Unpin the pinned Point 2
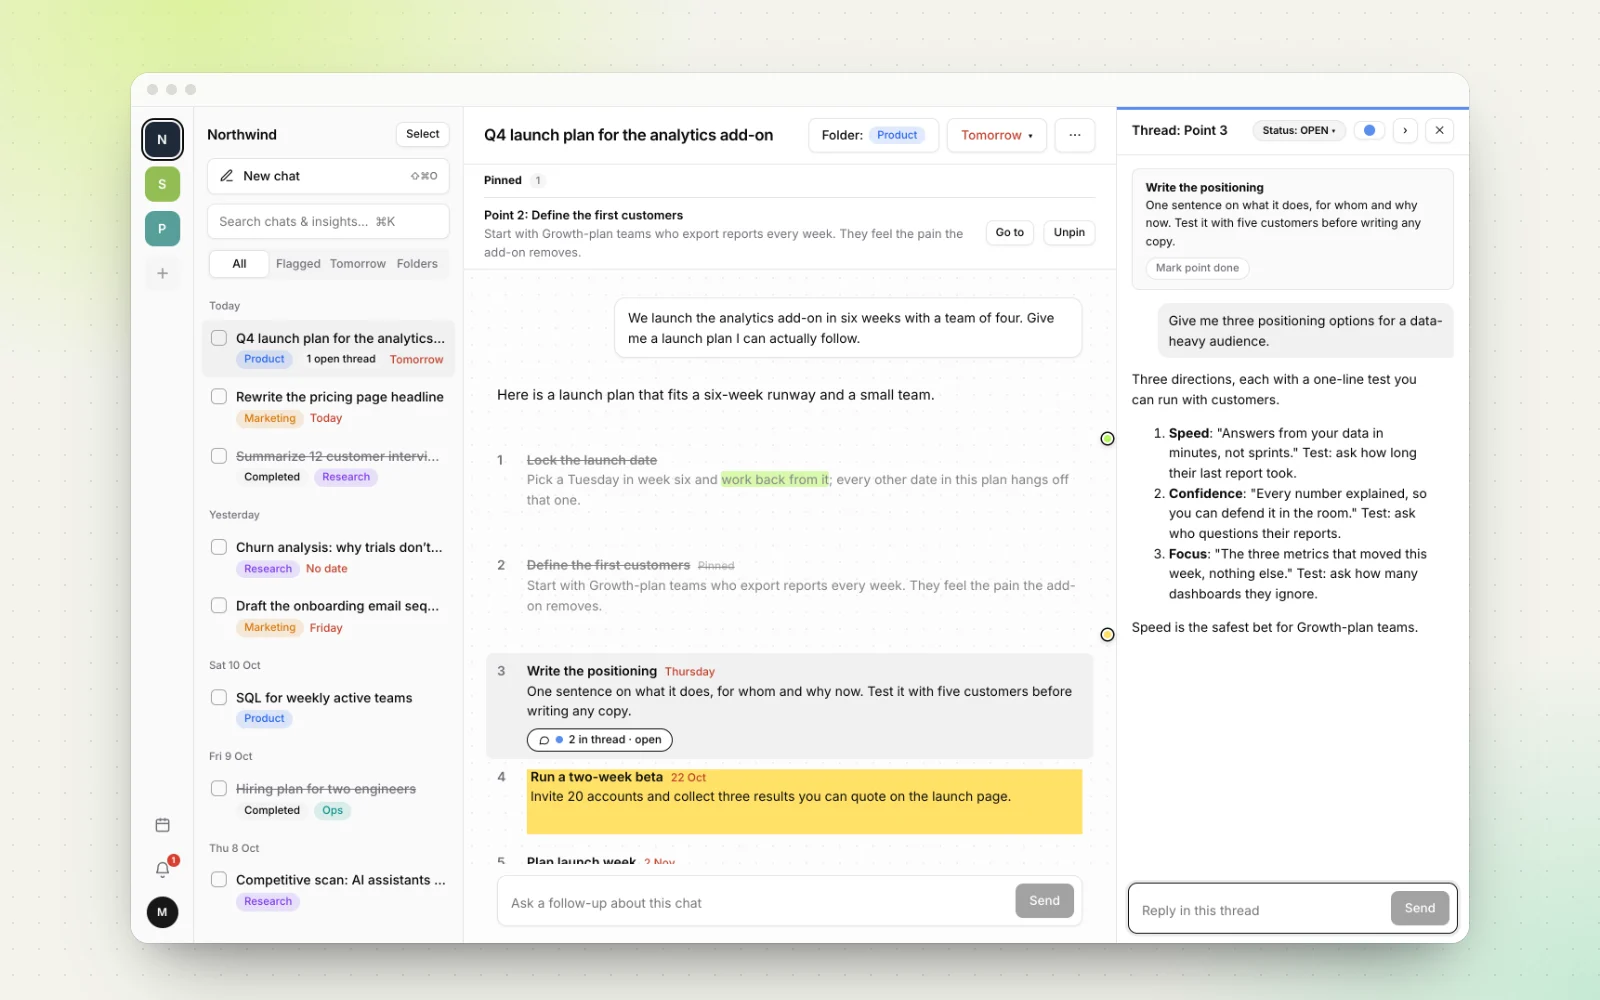The image size is (1600, 1000). point(1069,233)
